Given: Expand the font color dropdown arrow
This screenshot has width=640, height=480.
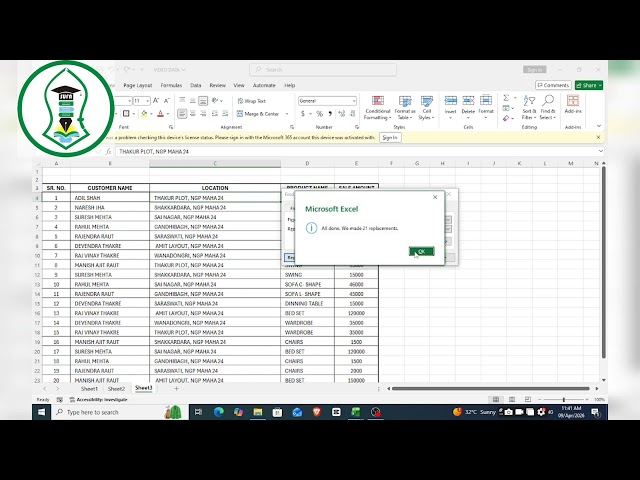Looking at the screenshot, I should 168,114.
